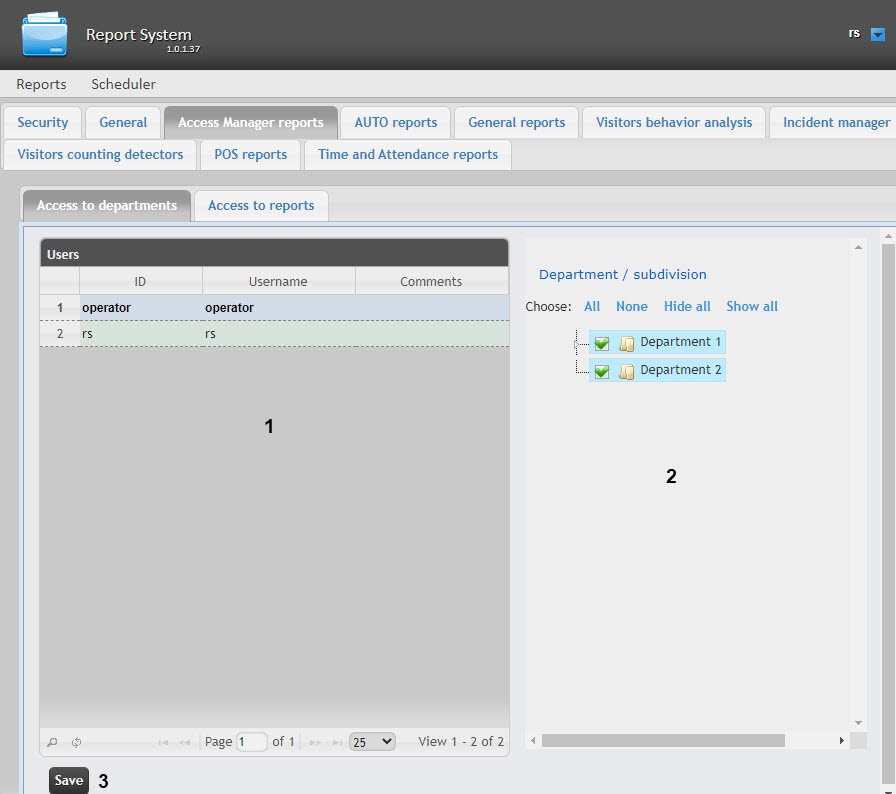Uncheck the Department 2 checkbox
Viewport: 896px width, 794px height.
pyautogui.click(x=602, y=371)
